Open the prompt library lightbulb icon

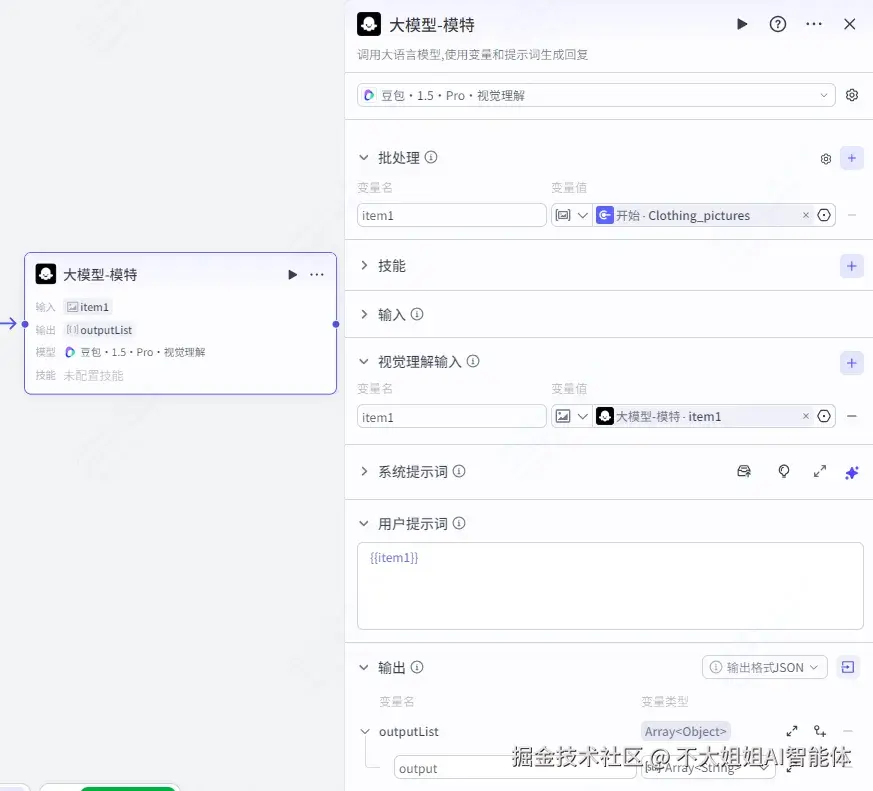pos(784,471)
